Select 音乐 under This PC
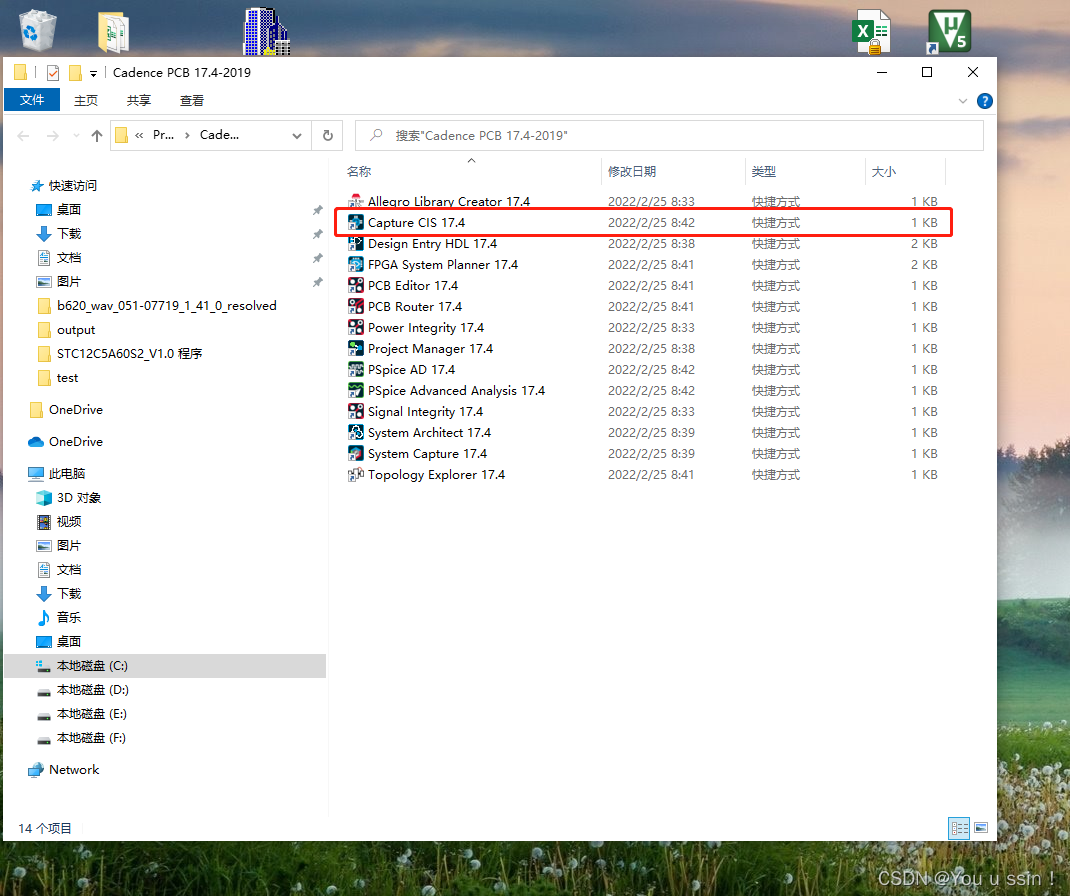The width and height of the screenshot is (1070, 896). (69, 618)
